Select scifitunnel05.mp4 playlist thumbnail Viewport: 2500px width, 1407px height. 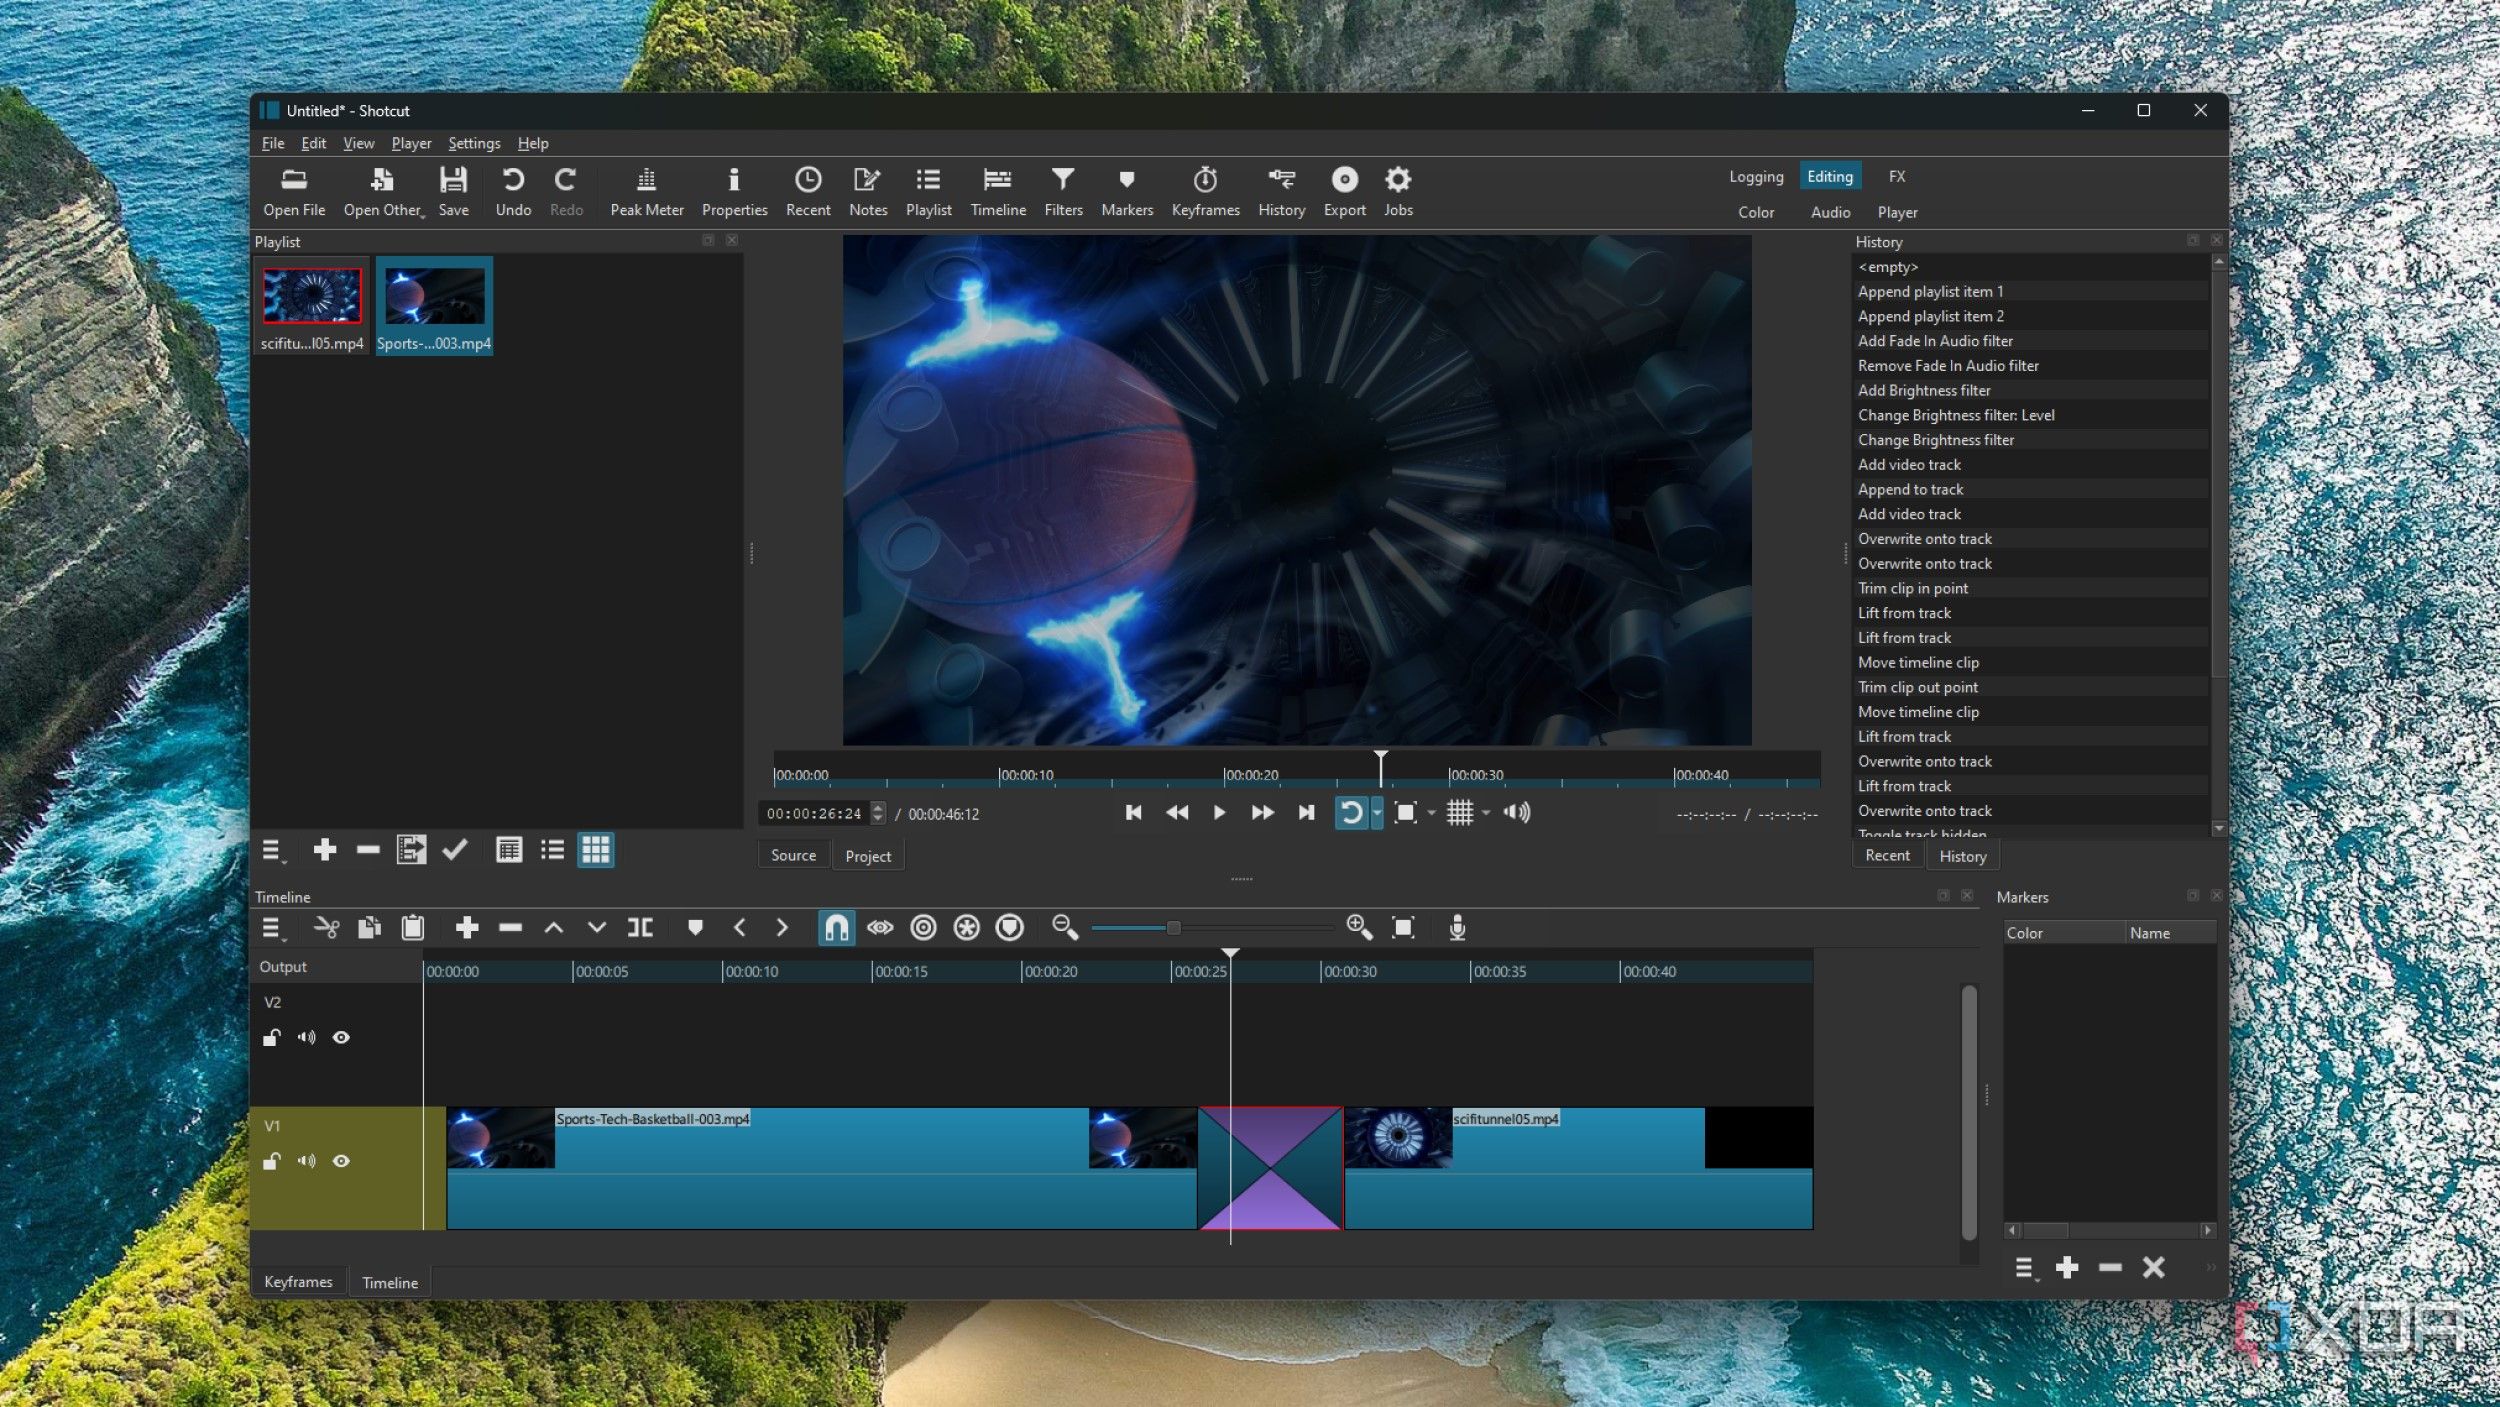tap(312, 296)
